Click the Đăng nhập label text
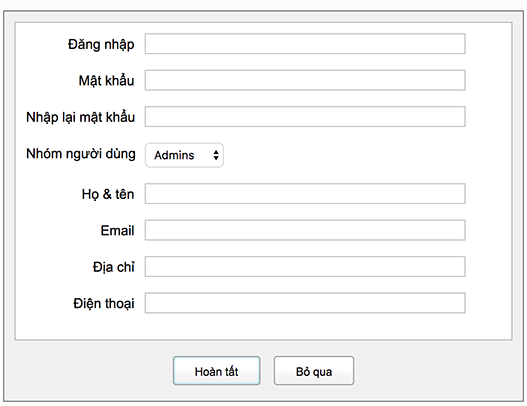 tap(101, 45)
